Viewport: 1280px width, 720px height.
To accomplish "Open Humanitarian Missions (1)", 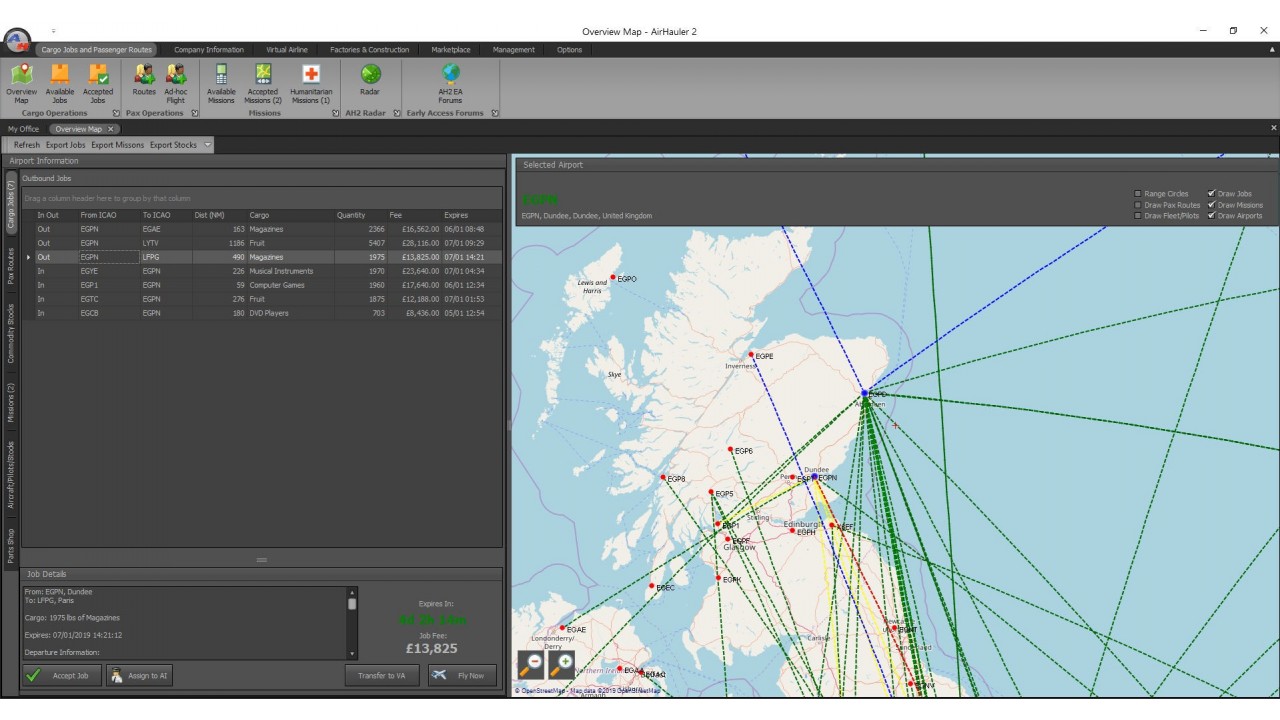I will [310, 80].
